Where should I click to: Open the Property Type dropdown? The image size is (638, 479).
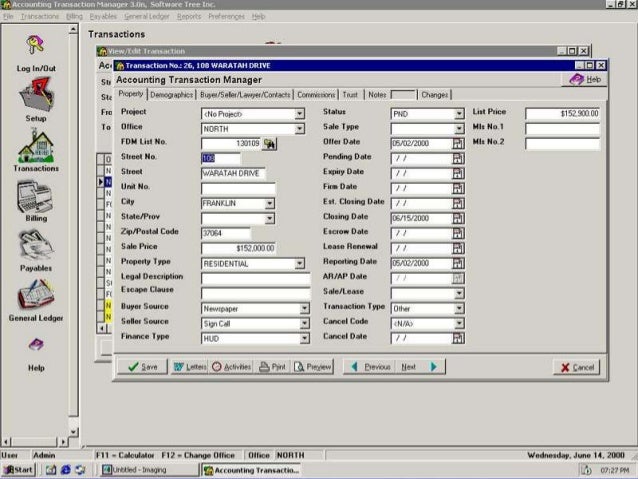[x=299, y=264]
